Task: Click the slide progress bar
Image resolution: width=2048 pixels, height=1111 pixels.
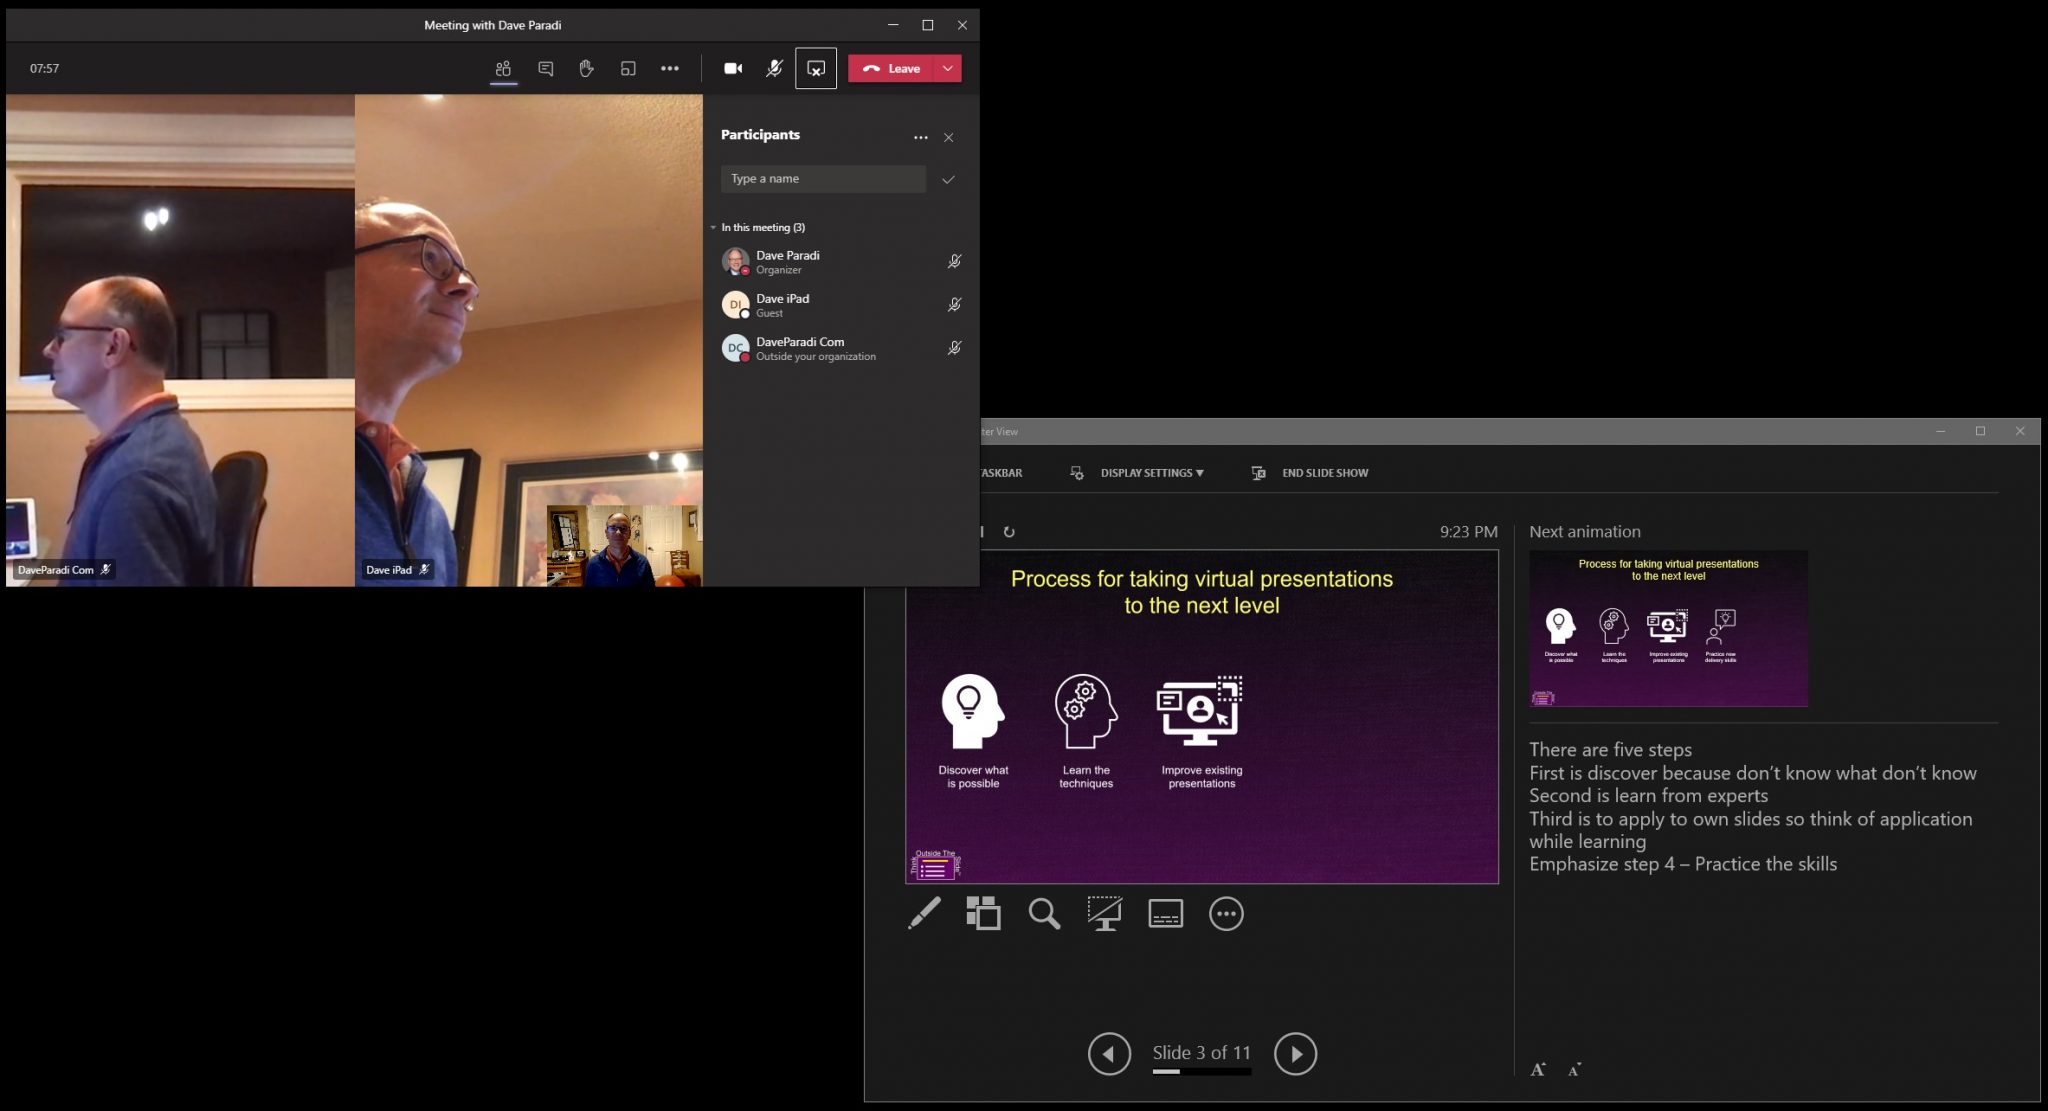Action: click(1202, 1071)
